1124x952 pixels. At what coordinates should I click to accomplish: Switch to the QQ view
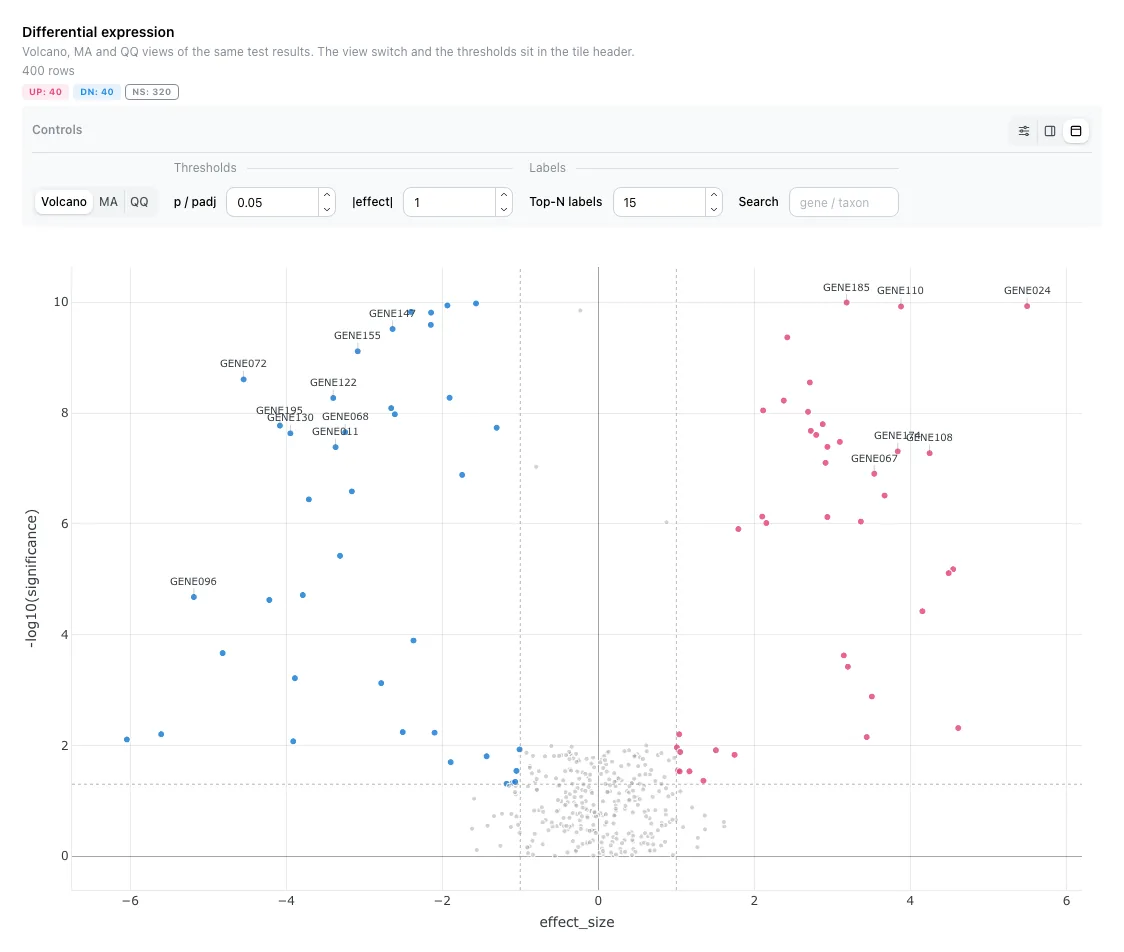click(x=139, y=201)
